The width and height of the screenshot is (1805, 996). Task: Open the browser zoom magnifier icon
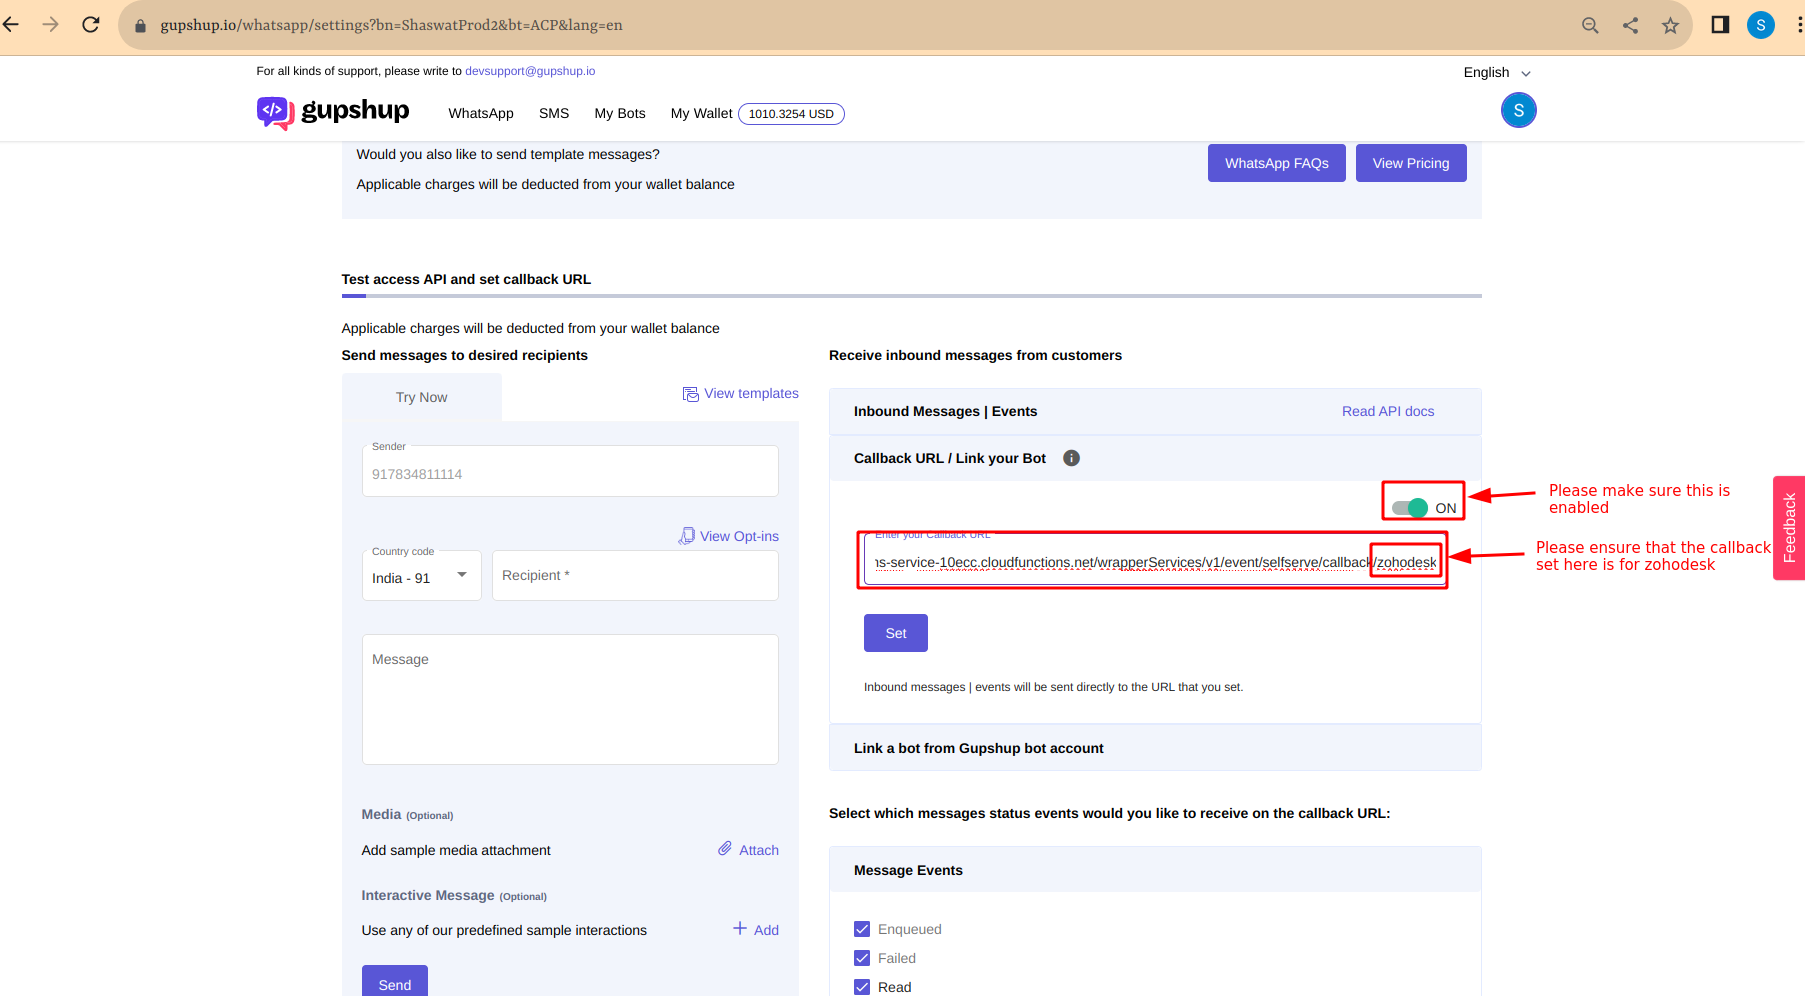[1590, 26]
